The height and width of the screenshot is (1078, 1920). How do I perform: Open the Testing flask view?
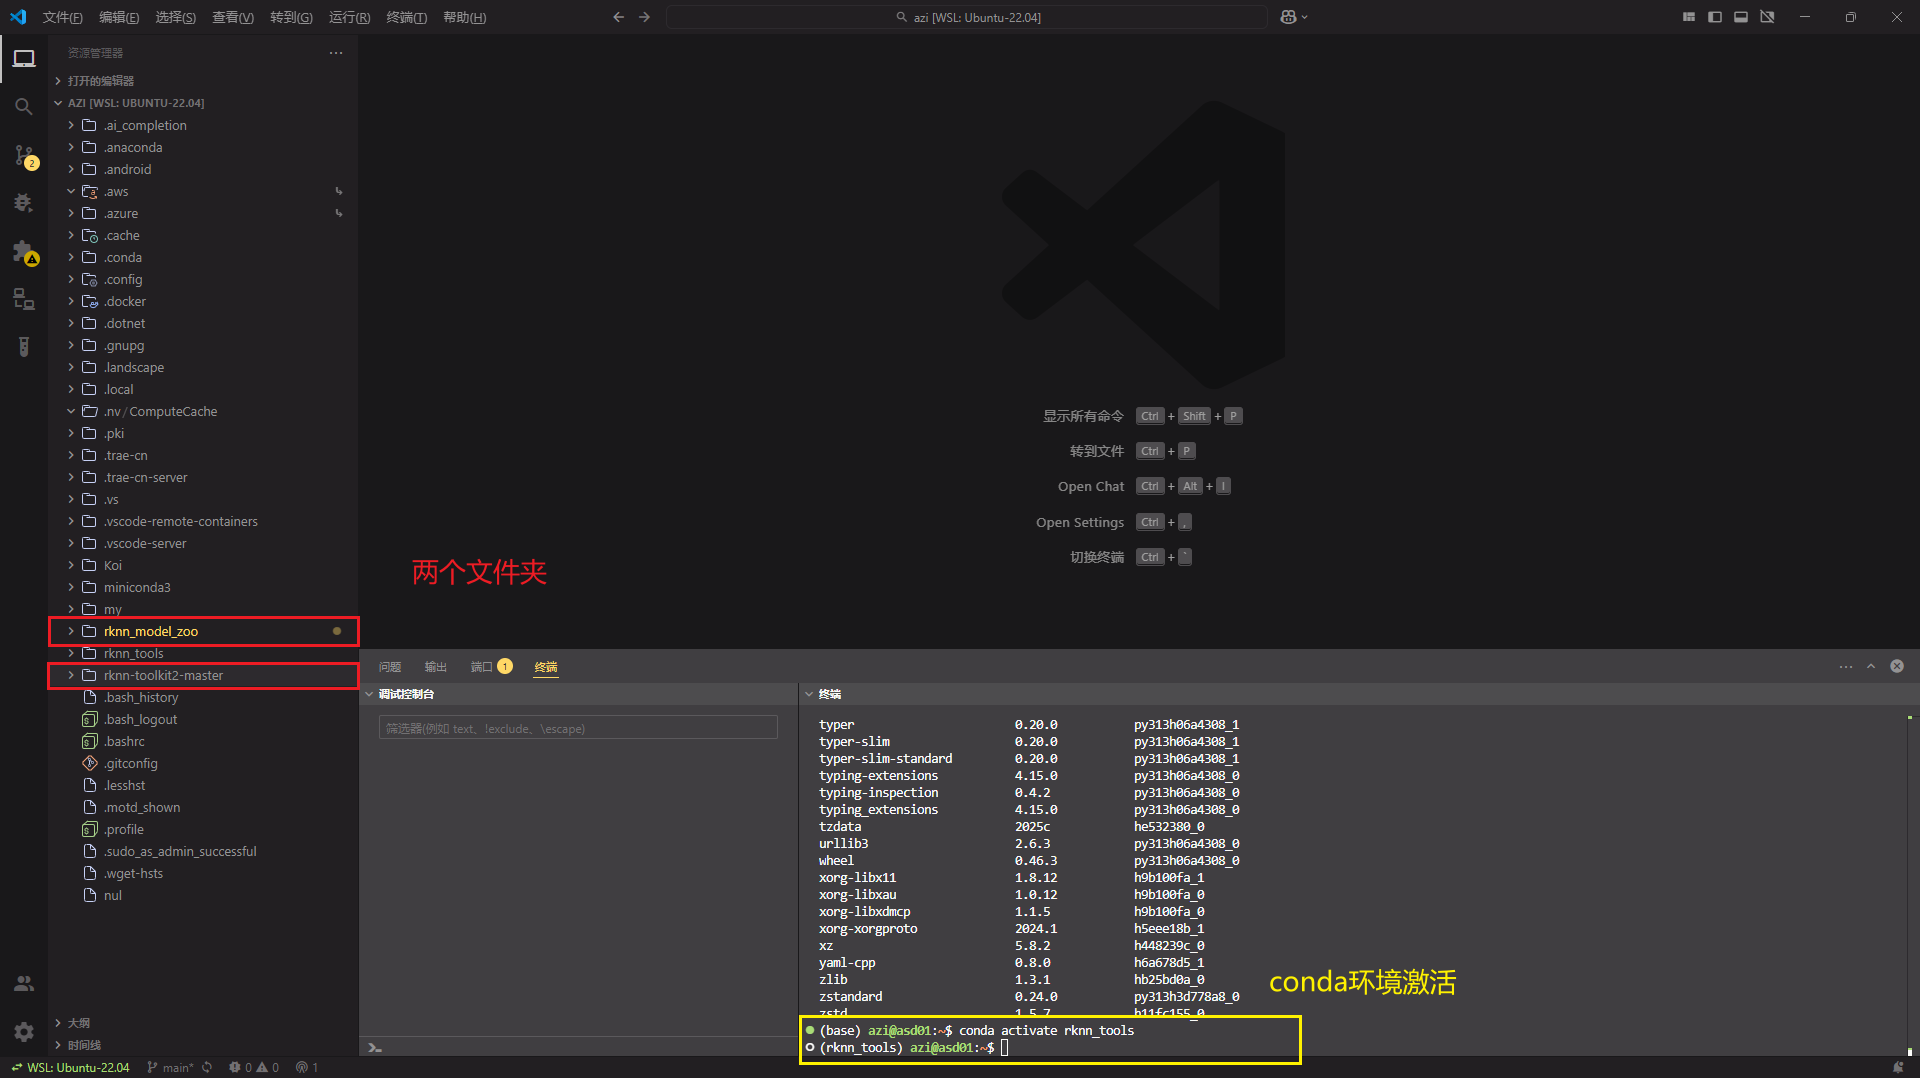click(x=24, y=347)
